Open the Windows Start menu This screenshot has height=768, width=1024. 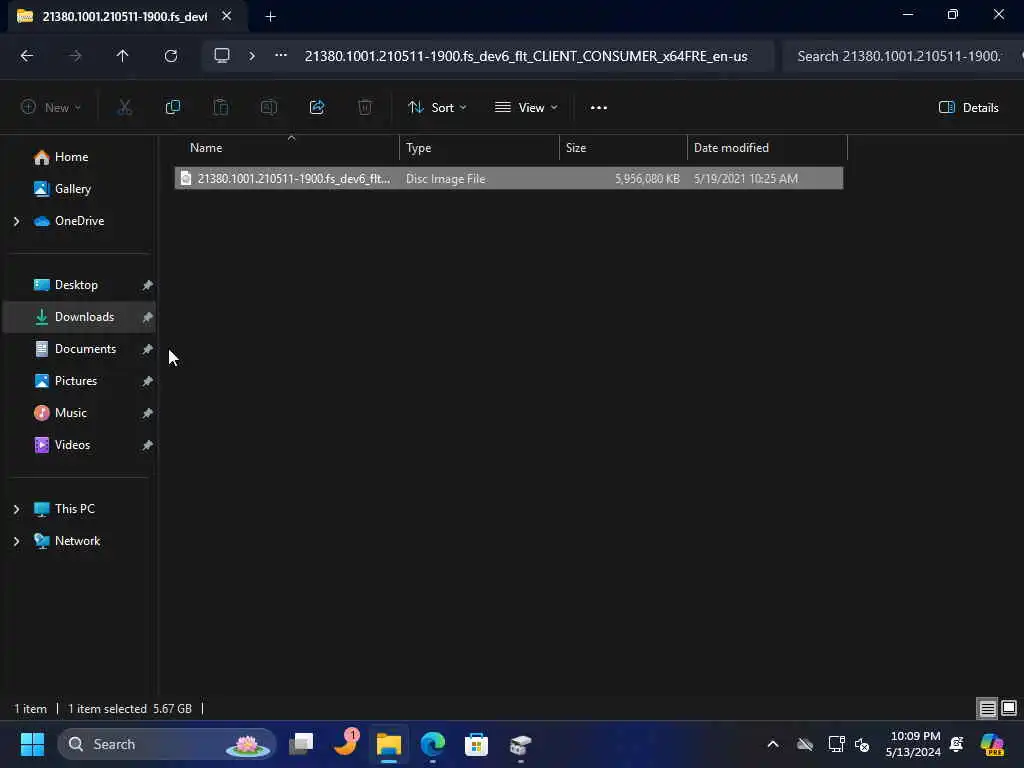pyautogui.click(x=32, y=744)
